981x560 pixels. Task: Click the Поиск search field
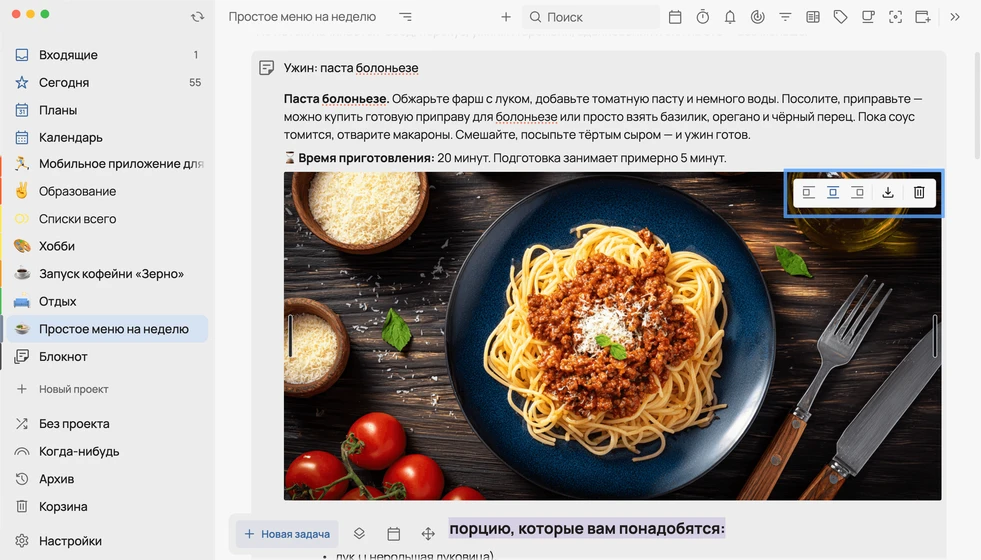tap(591, 17)
